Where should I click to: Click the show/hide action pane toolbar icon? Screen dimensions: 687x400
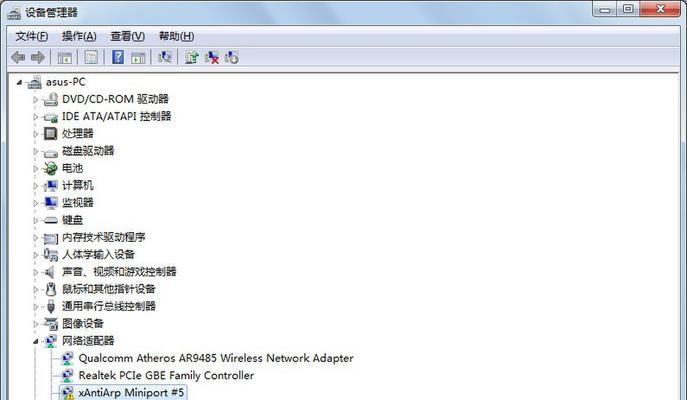[x=138, y=57]
